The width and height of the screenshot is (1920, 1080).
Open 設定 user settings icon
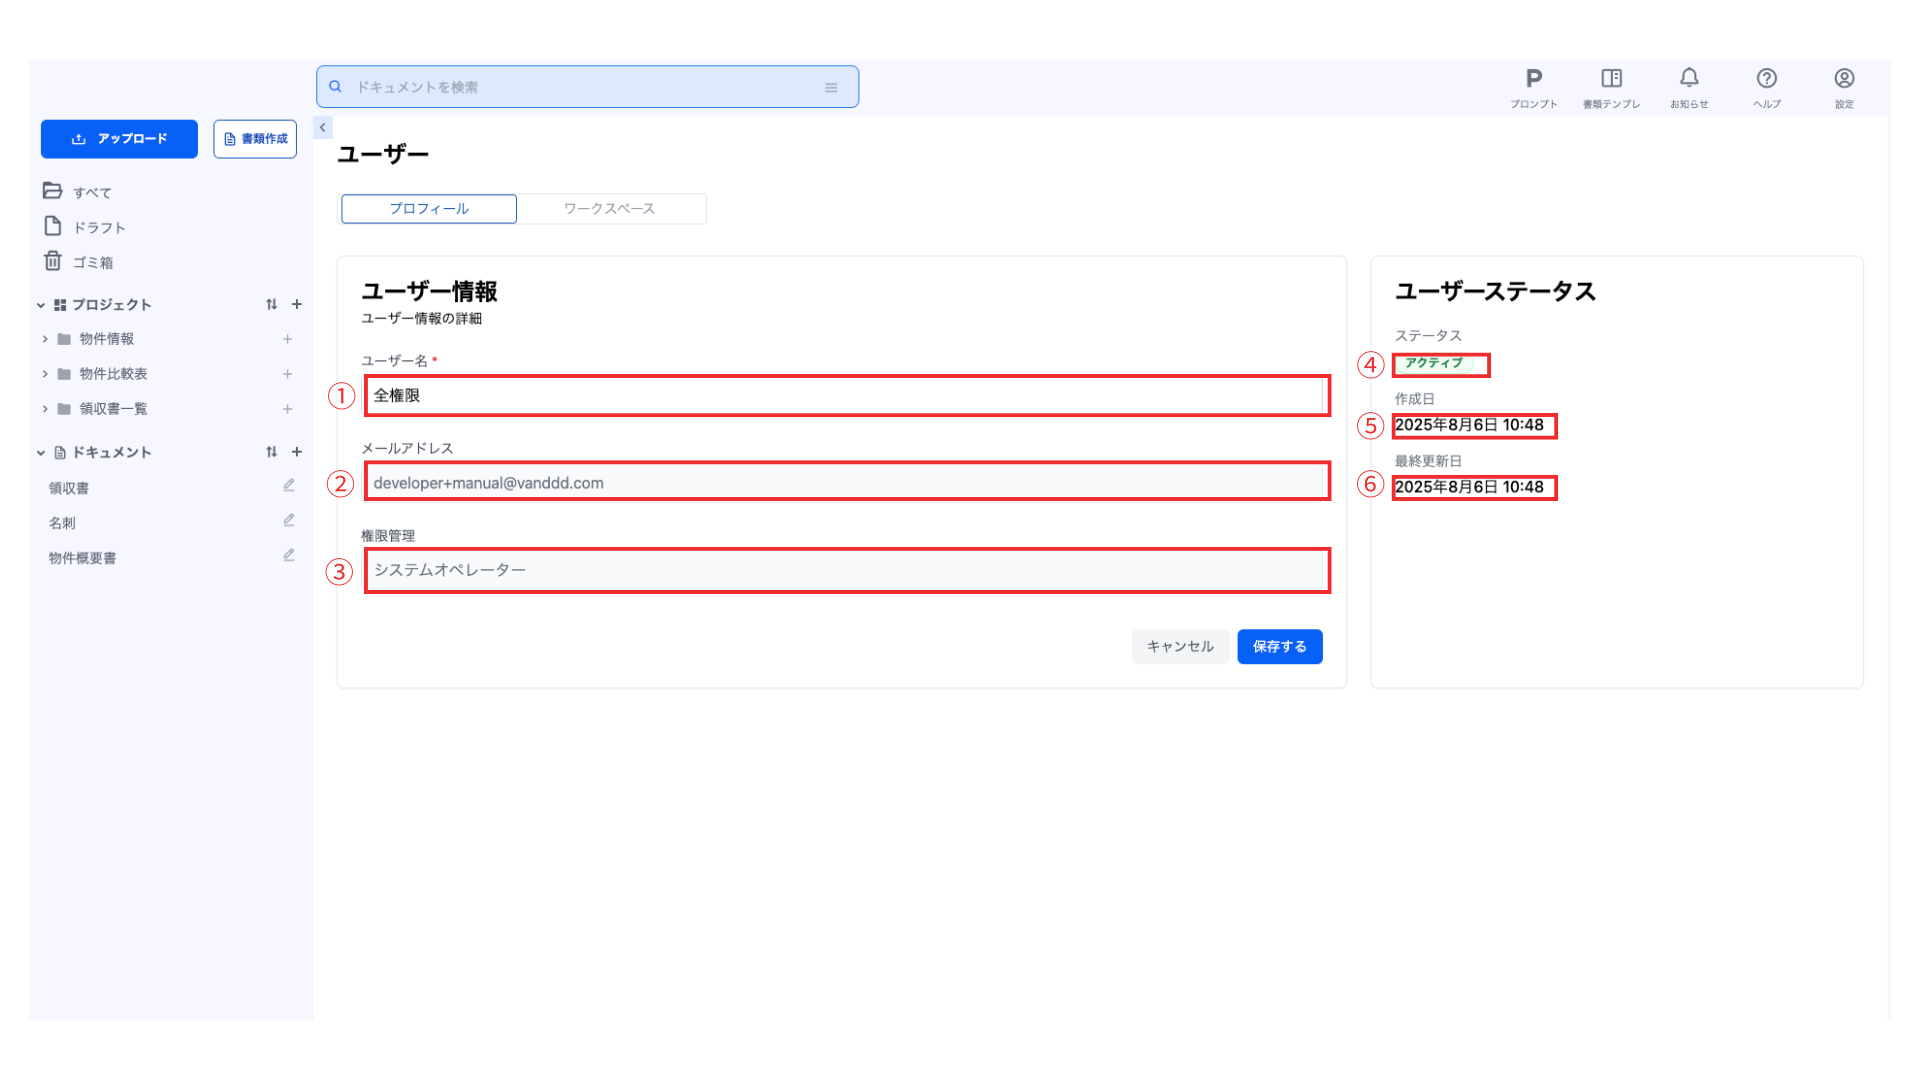click(x=1844, y=79)
